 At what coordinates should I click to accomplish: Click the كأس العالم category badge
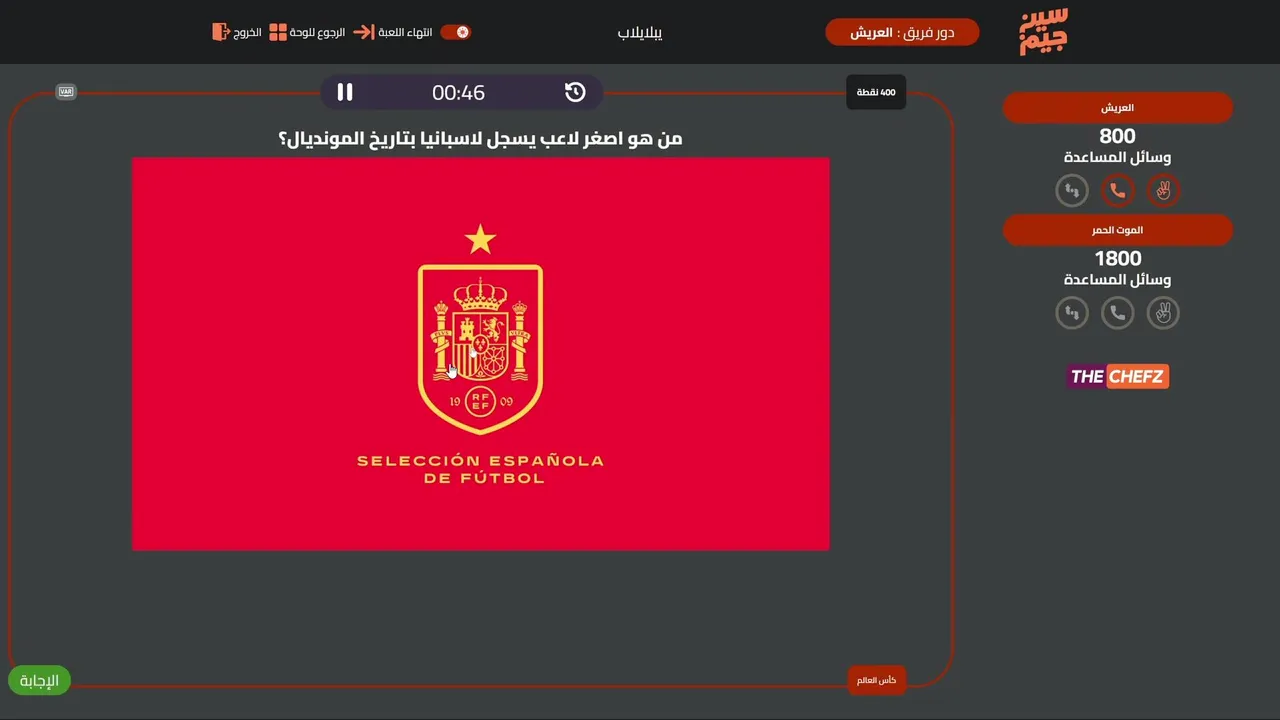[x=876, y=680]
